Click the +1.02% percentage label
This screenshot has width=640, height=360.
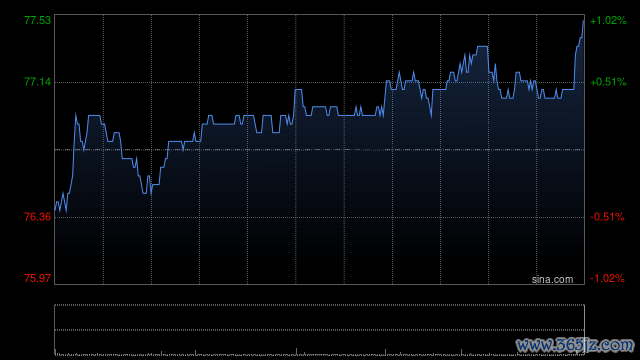point(608,20)
